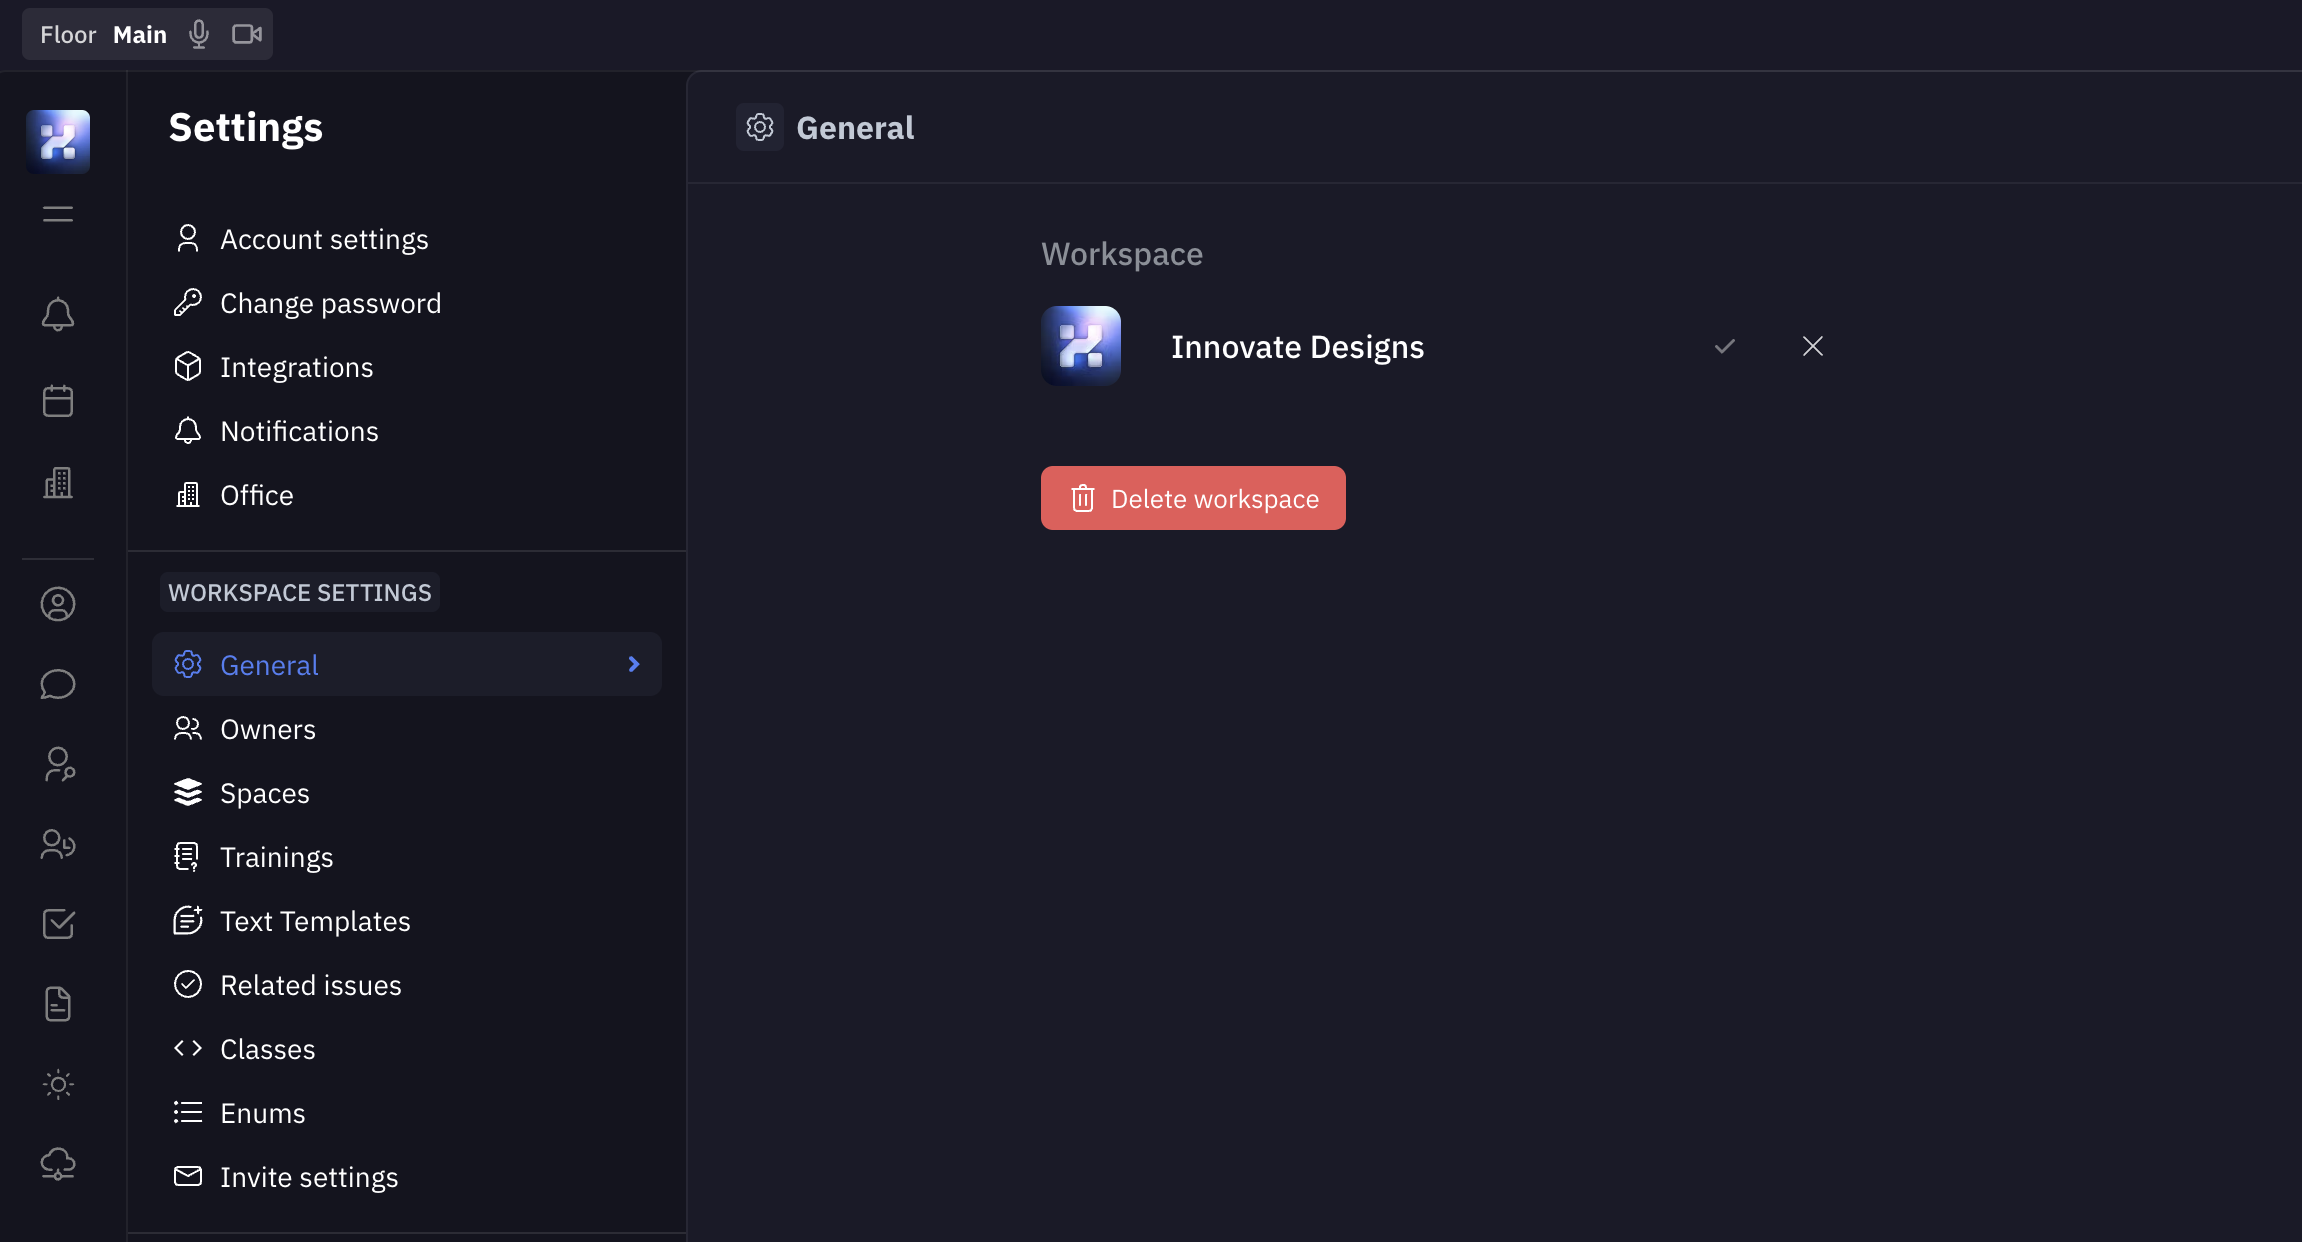Click the sun theme icon in sidebar

[58, 1084]
